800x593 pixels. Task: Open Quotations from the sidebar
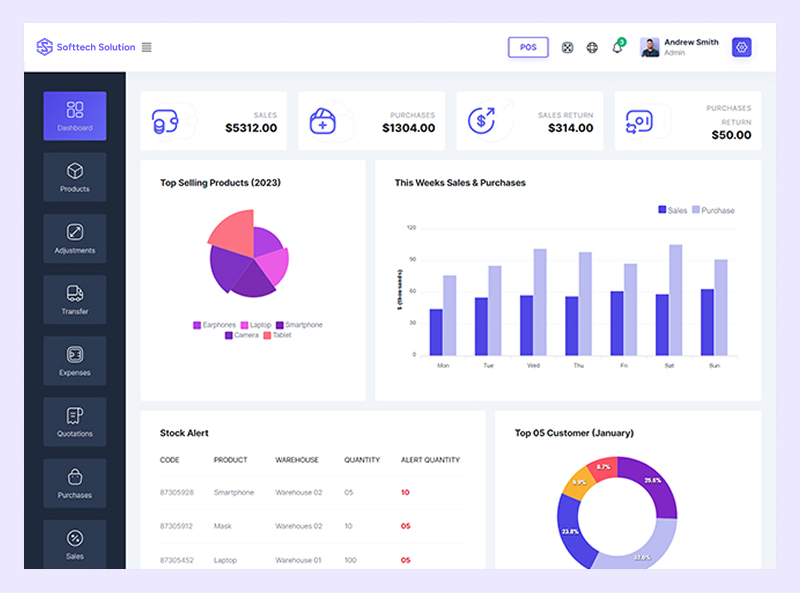coord(75,421)
